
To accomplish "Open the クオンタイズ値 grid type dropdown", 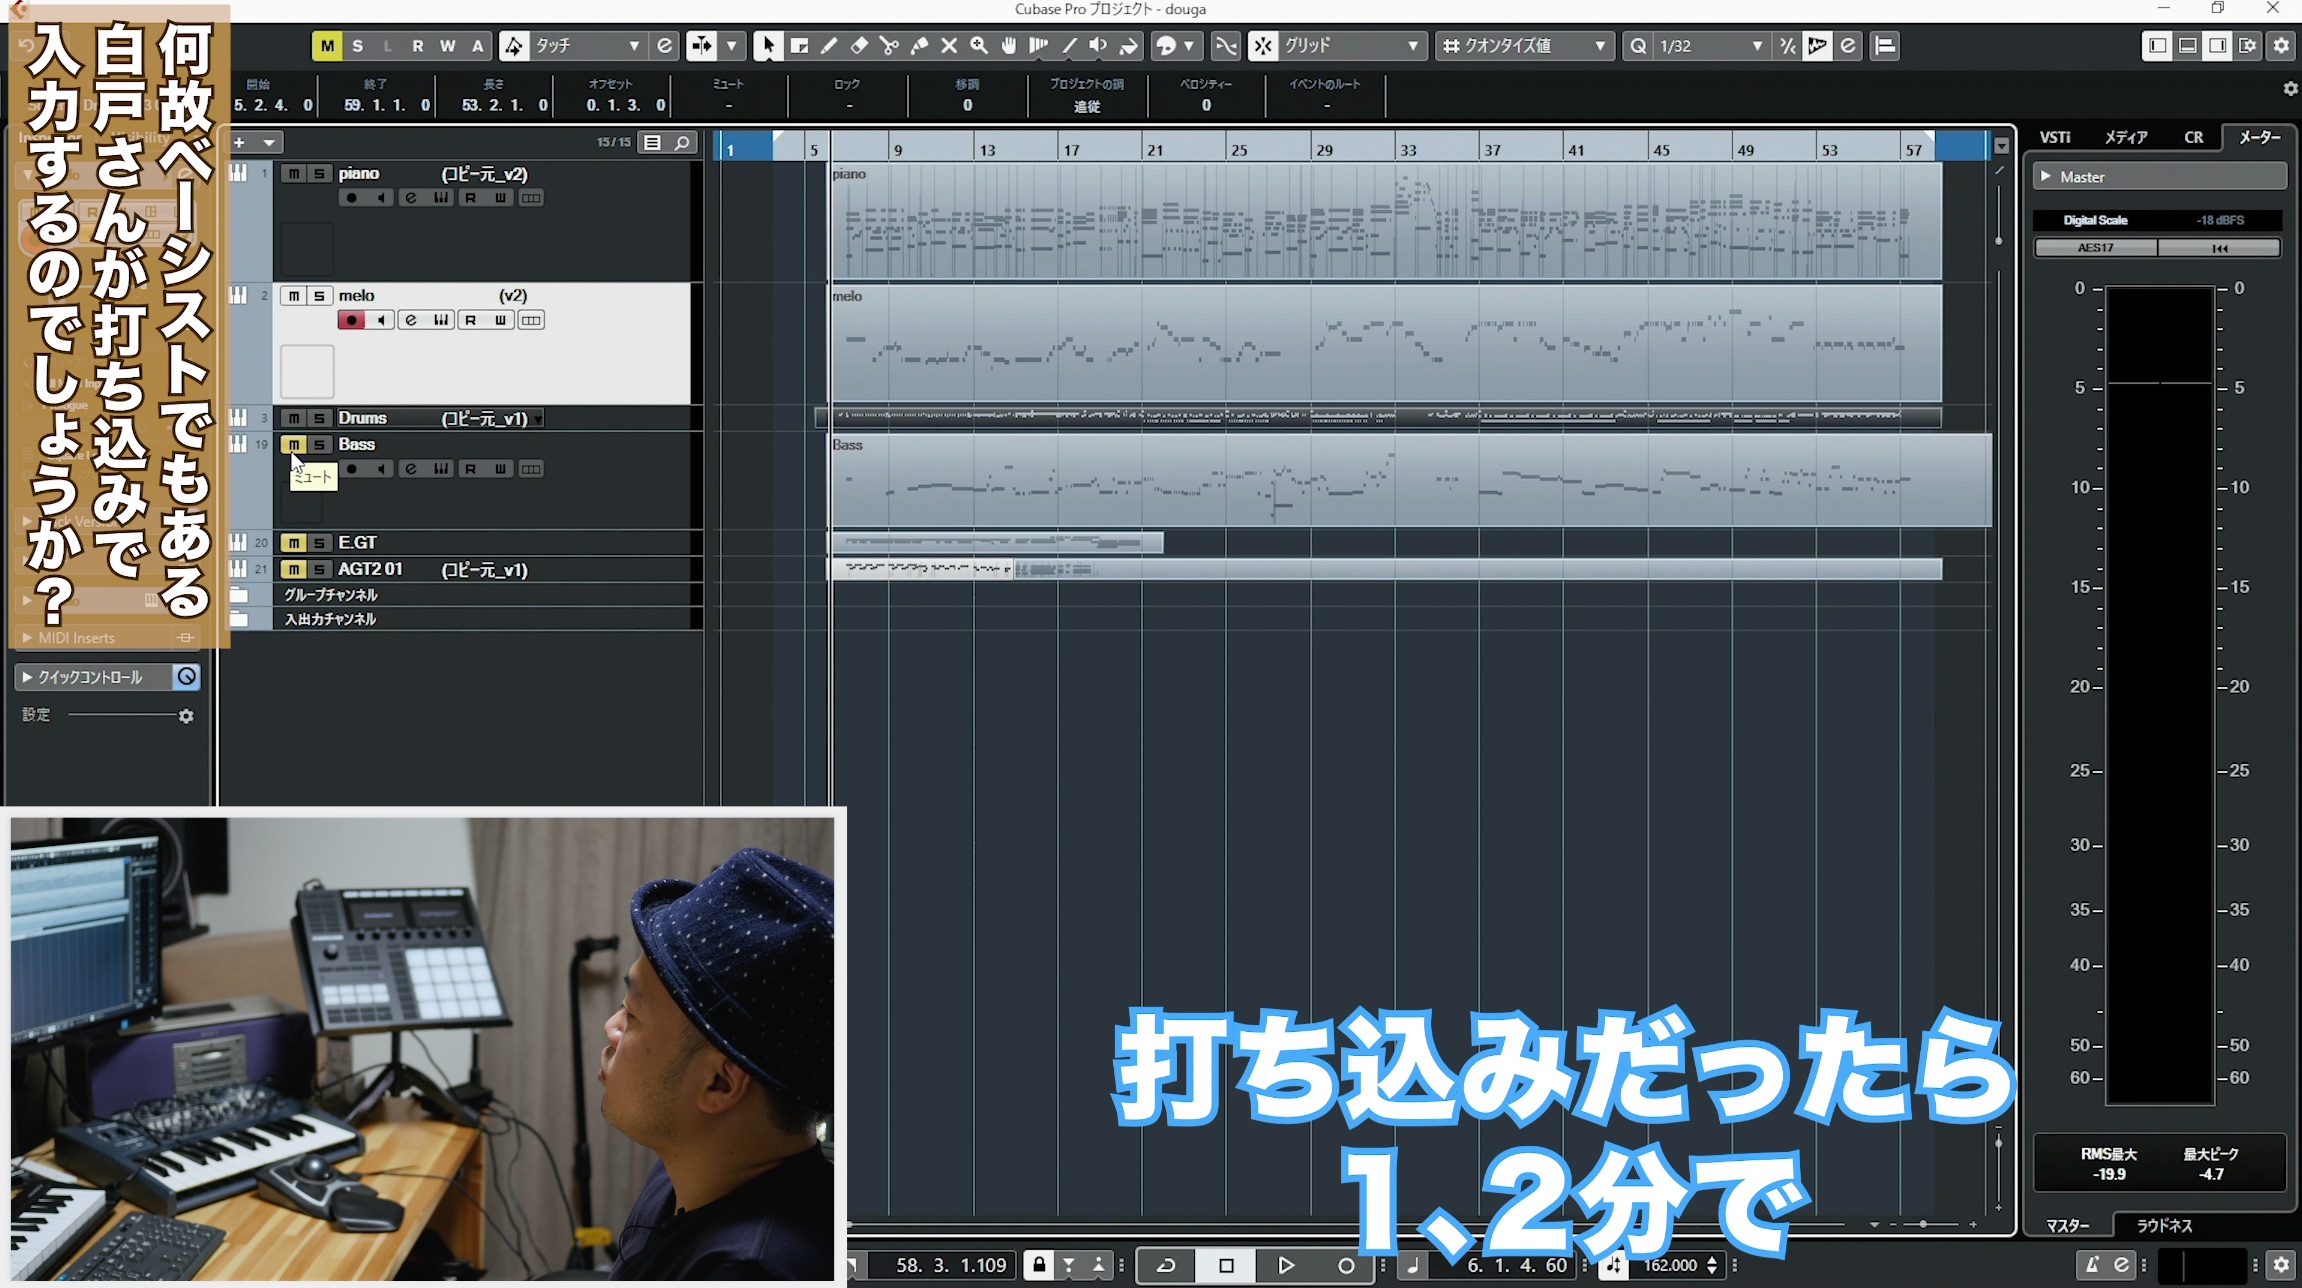I will coord(1524,46).
